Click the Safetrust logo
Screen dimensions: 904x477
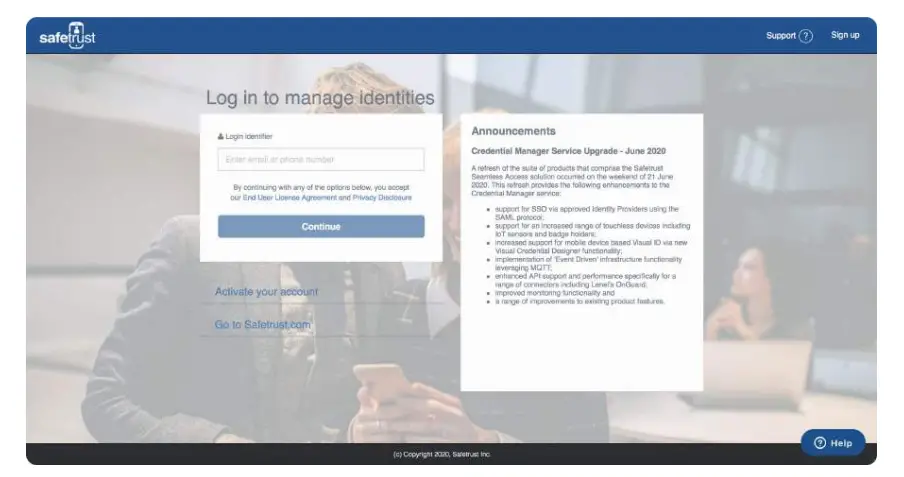tap(67, 36)
